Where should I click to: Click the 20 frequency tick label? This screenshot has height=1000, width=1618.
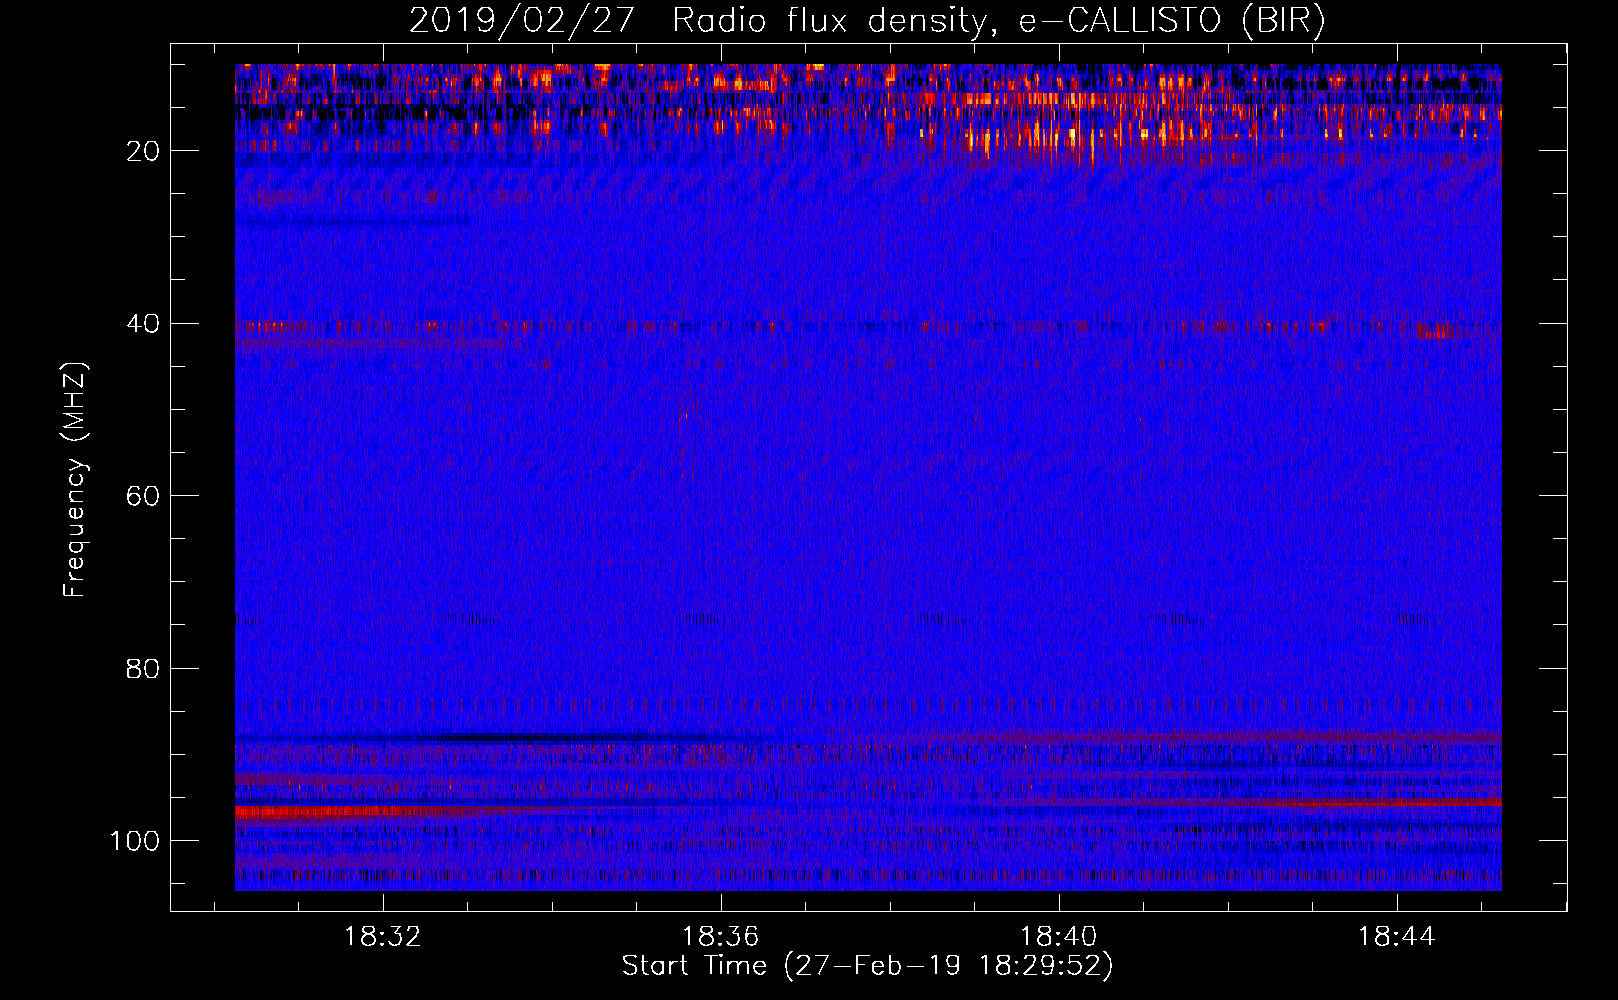[143, 151]
